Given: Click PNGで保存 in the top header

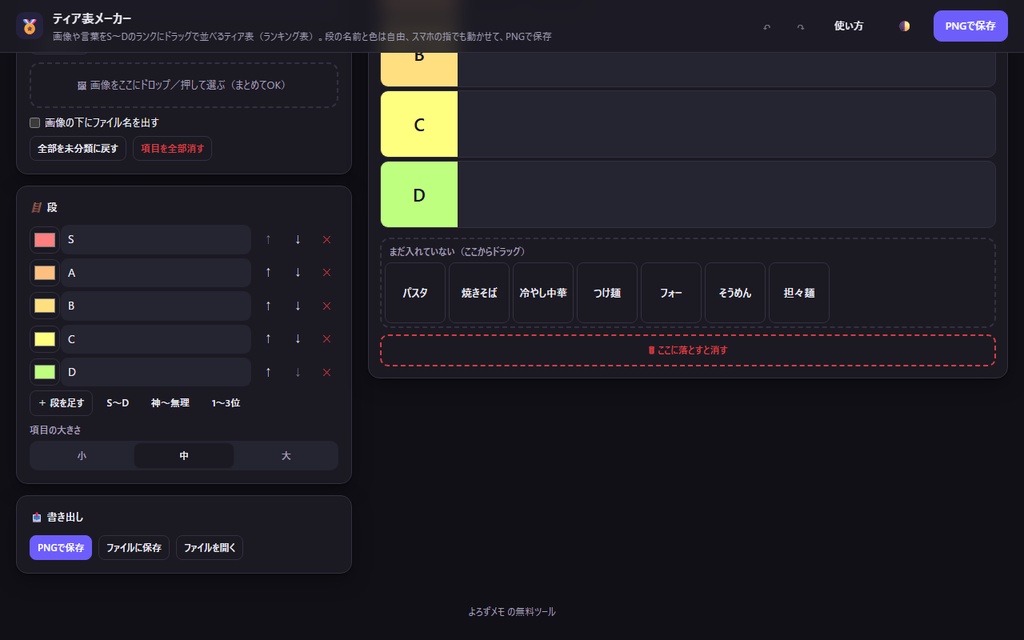Looking at the screenshot, I should (970, 26).
